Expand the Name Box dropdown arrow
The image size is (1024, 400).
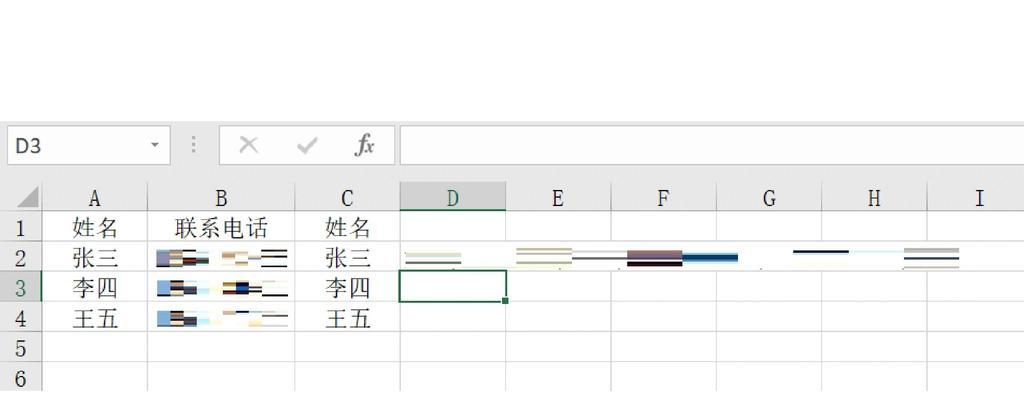click(155, 146)
